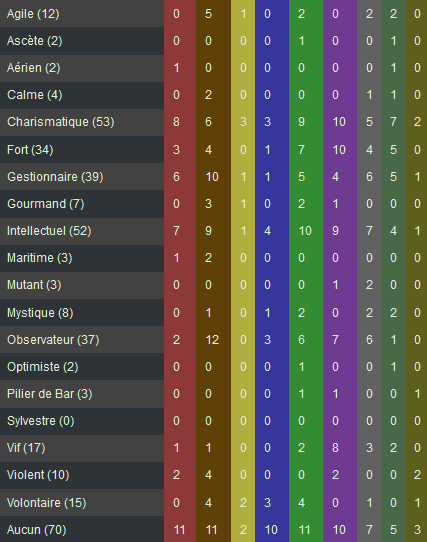Click brown cell 5 in Agile row
Screen dimensions: 427x542
[208, 14]
